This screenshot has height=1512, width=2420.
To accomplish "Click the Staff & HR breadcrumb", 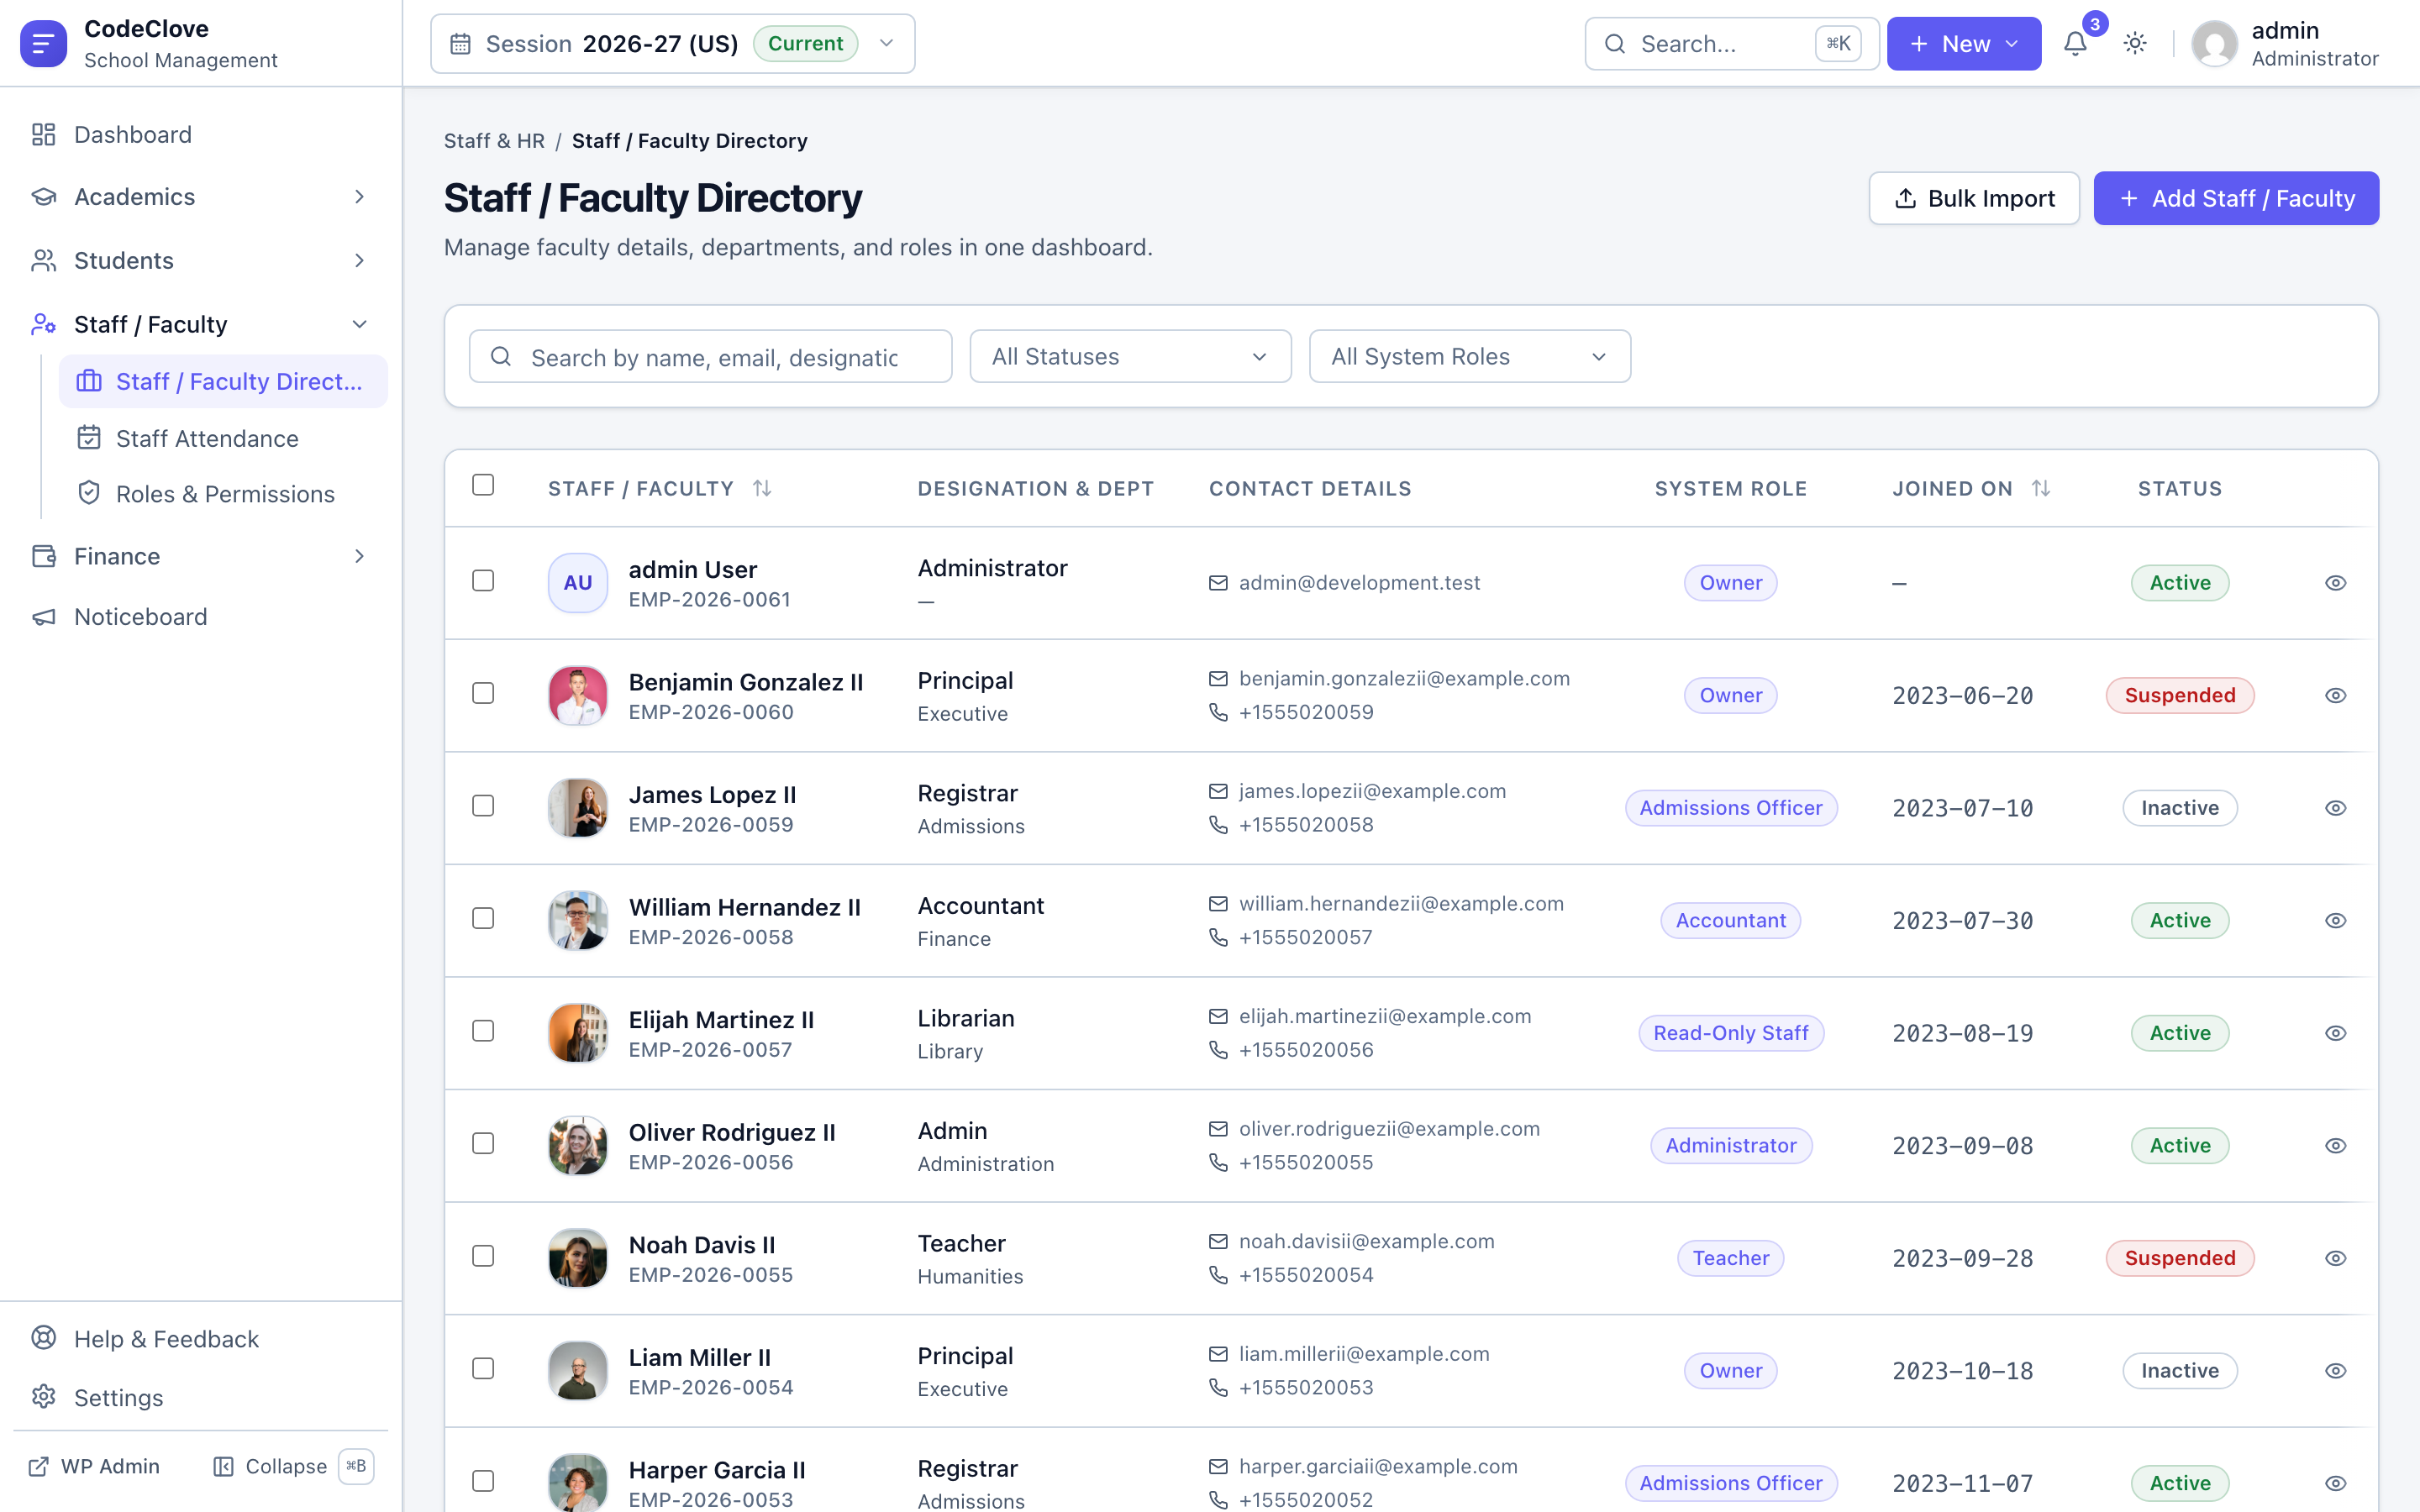I will tap(494, 141).
